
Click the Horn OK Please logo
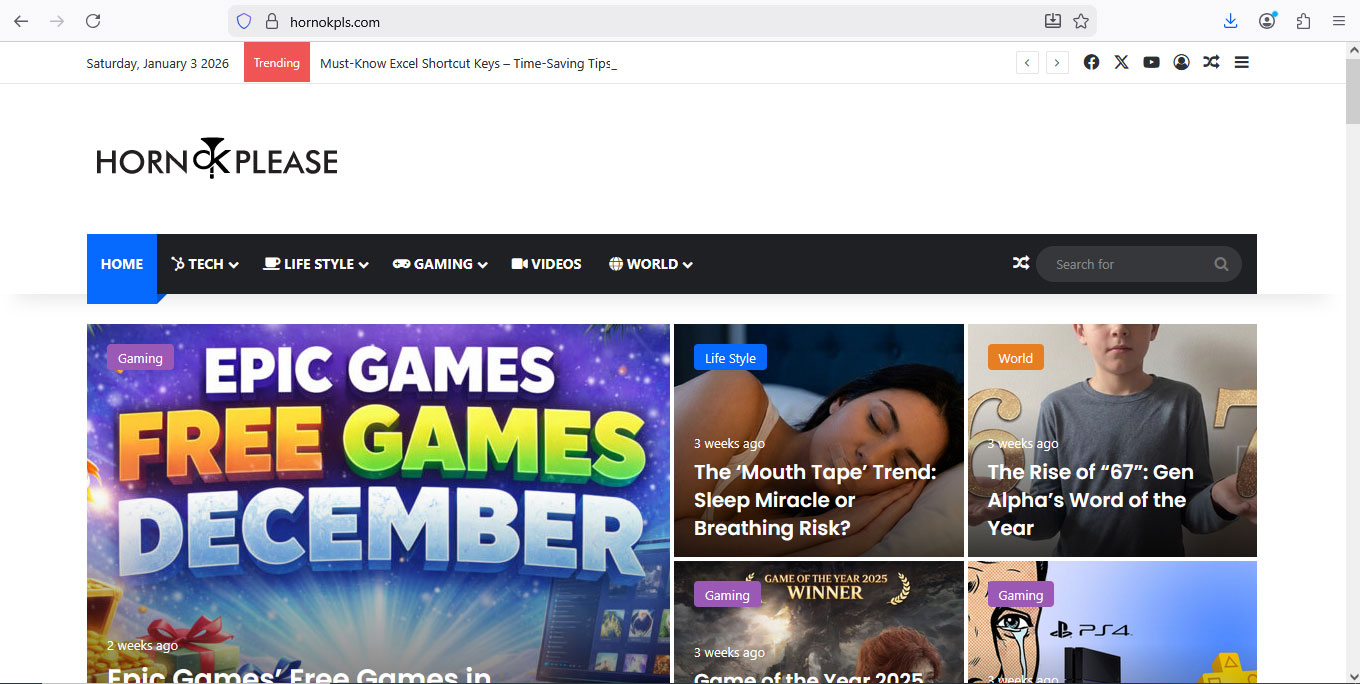click(217, 159)
